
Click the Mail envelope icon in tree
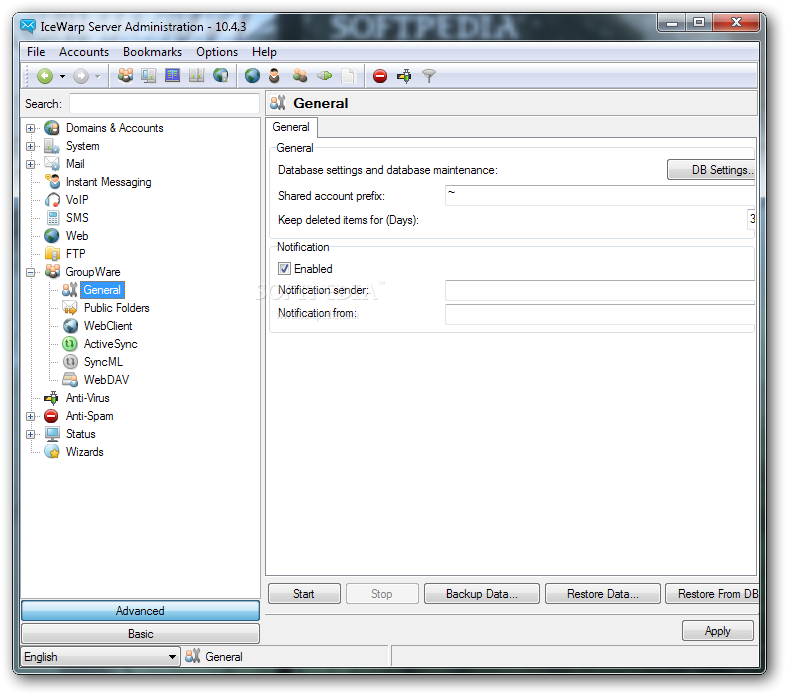pos(52,164)
